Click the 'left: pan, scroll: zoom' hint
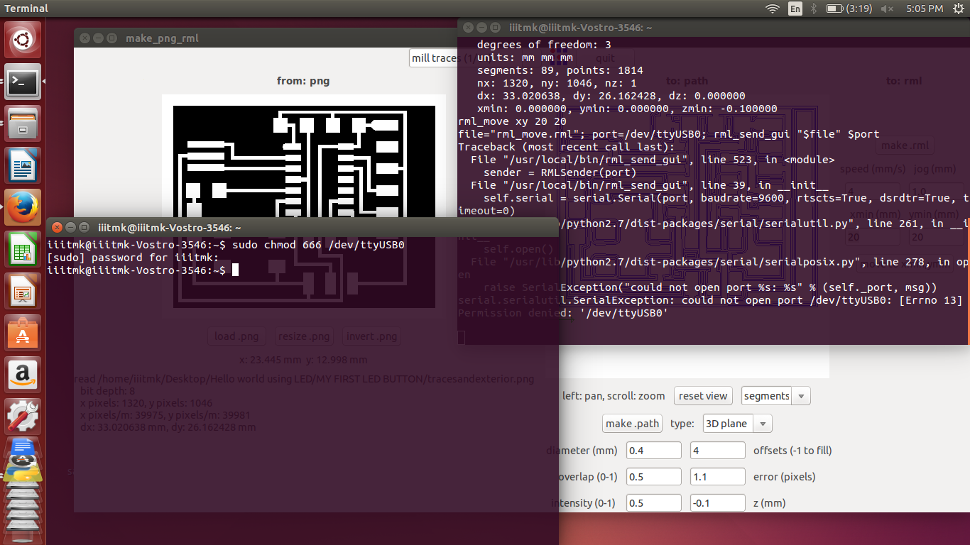The image size is (970, 545). click(613, 396)
